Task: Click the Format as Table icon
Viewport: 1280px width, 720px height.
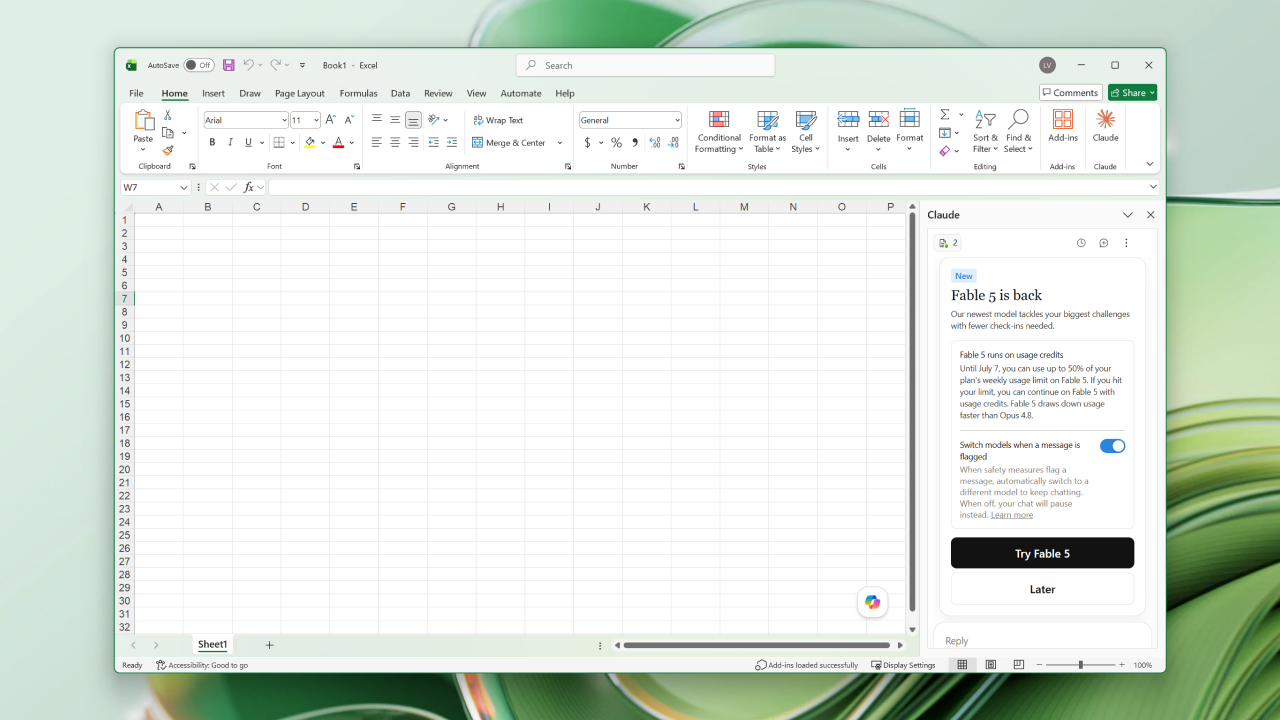Action: pos(768,120)
